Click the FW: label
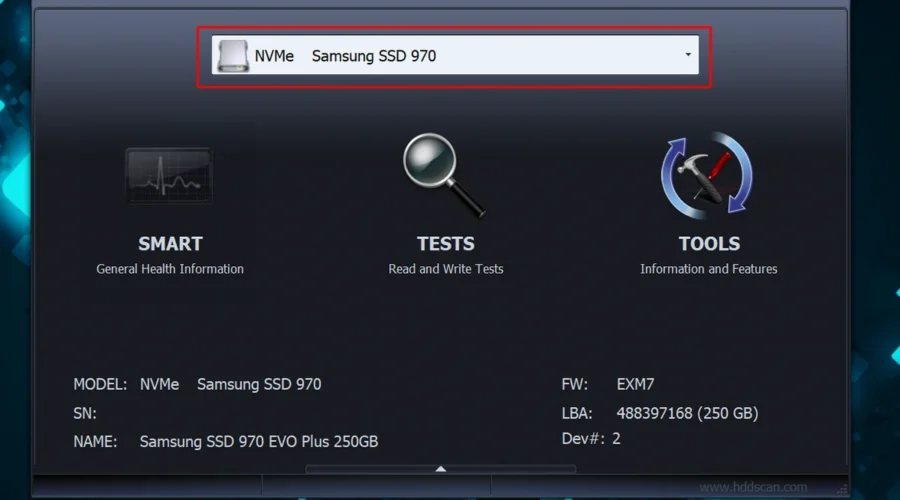This screenshot has height=500, width=900. (x=575, y=385)
